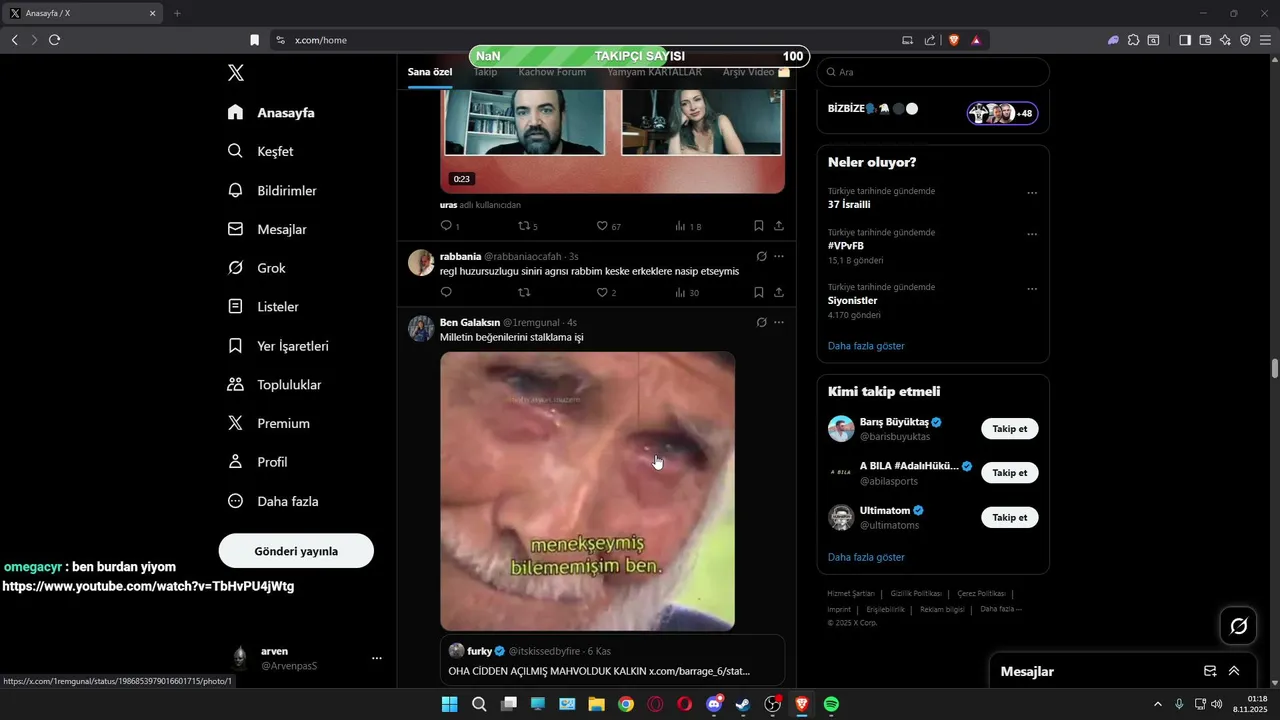The height and width of the screenshot is (720, 1280).
Task: Open Bildirimler notifications
Action: (x=272, y=191)
